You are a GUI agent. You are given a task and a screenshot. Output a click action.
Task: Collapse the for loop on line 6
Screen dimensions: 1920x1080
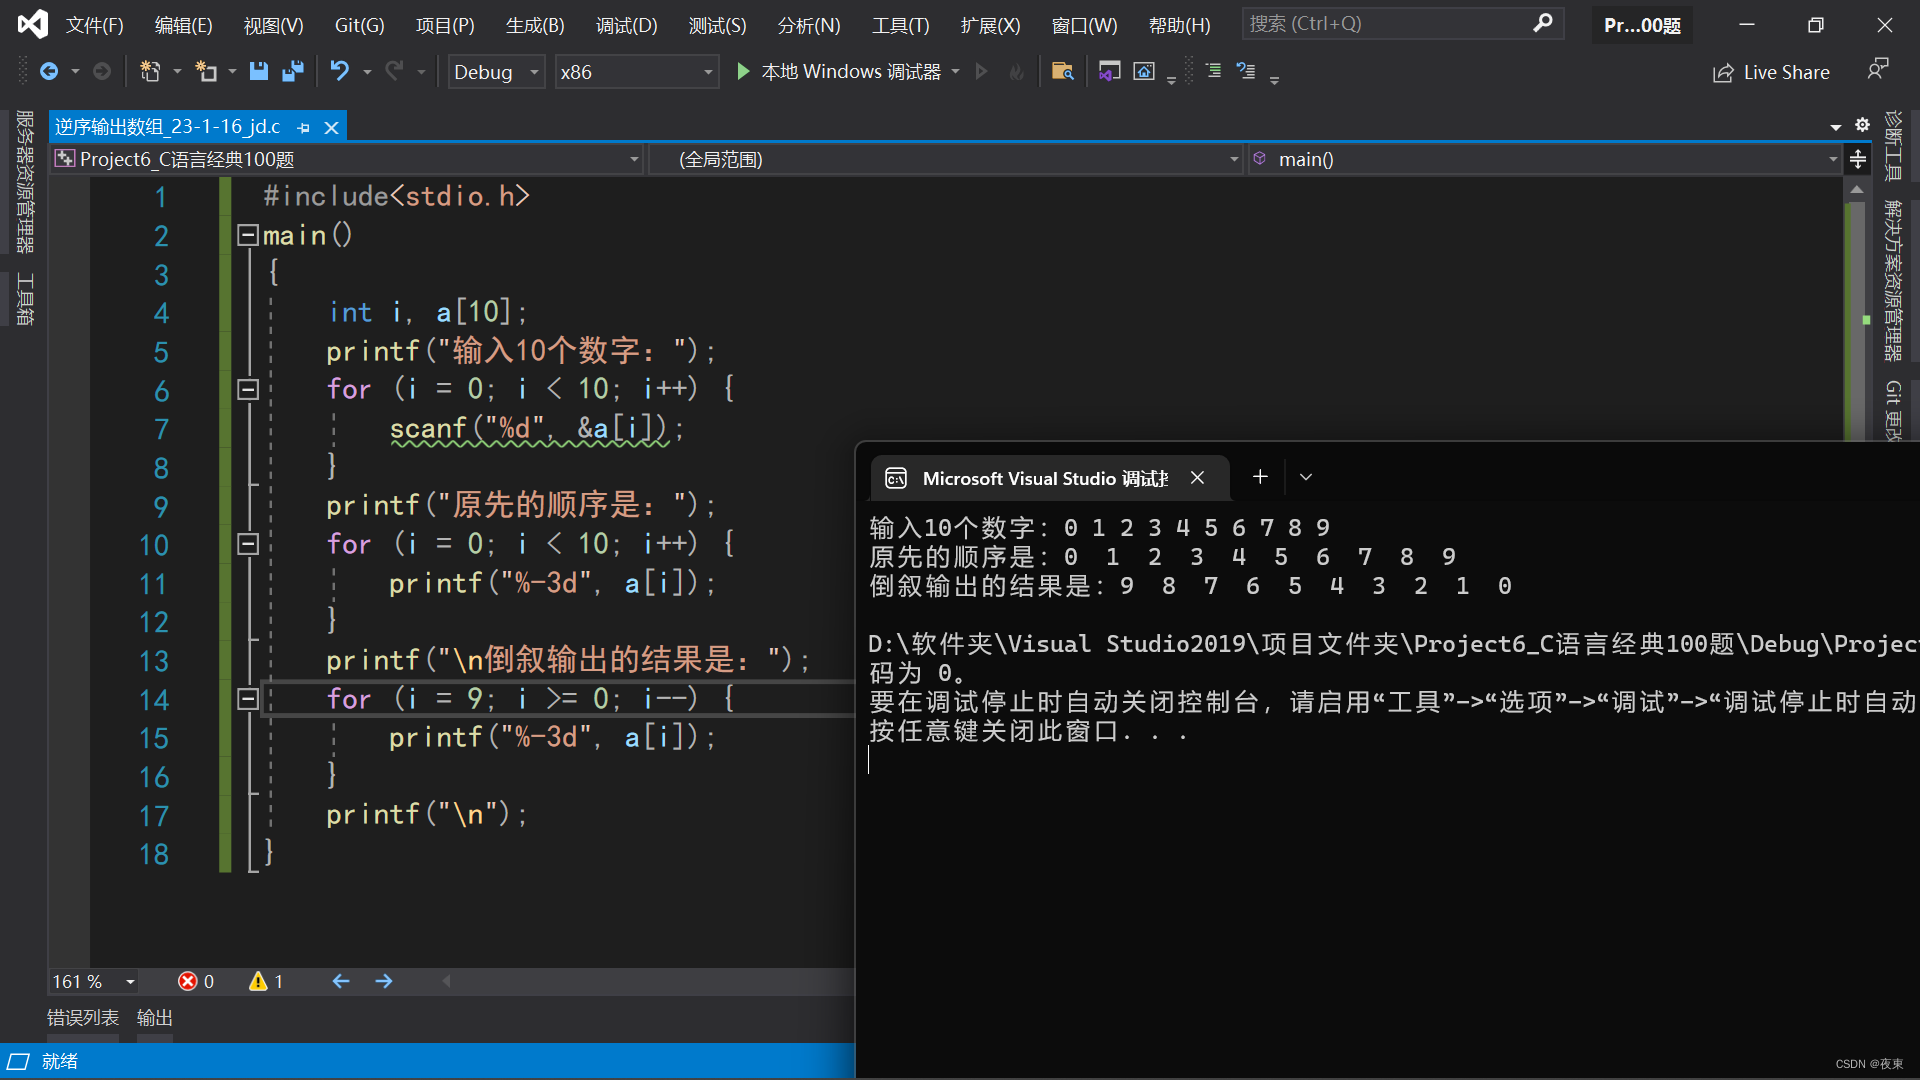[x=248, y=389]
